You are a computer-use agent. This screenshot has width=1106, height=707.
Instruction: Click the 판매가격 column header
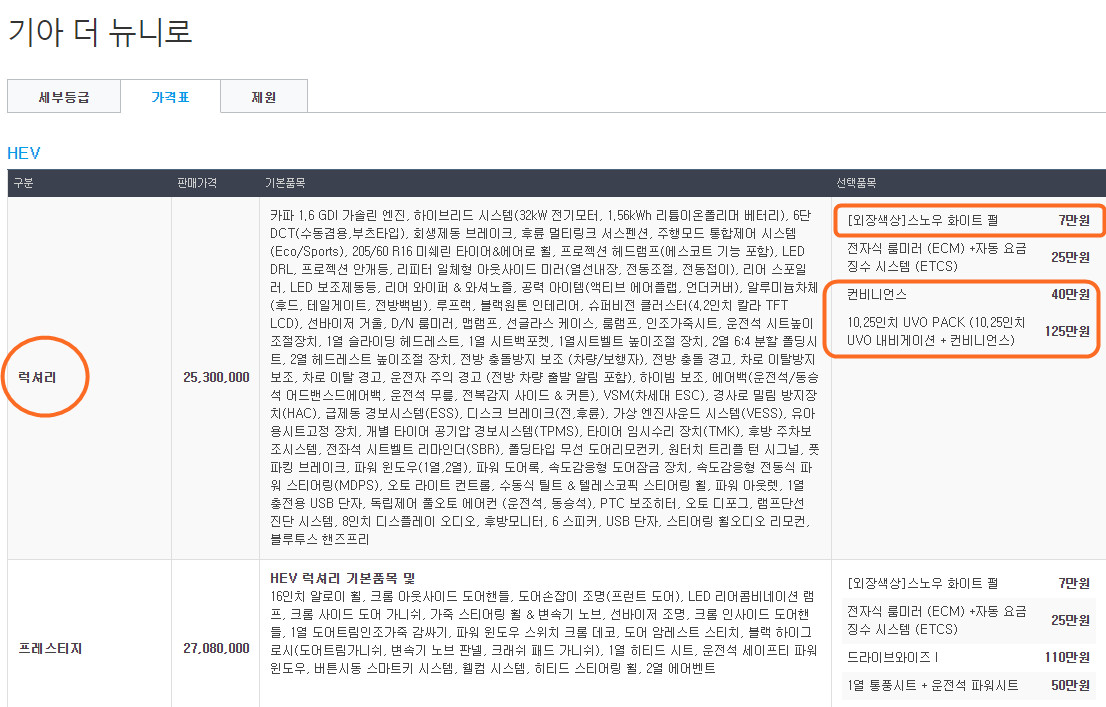pos(197,183)
